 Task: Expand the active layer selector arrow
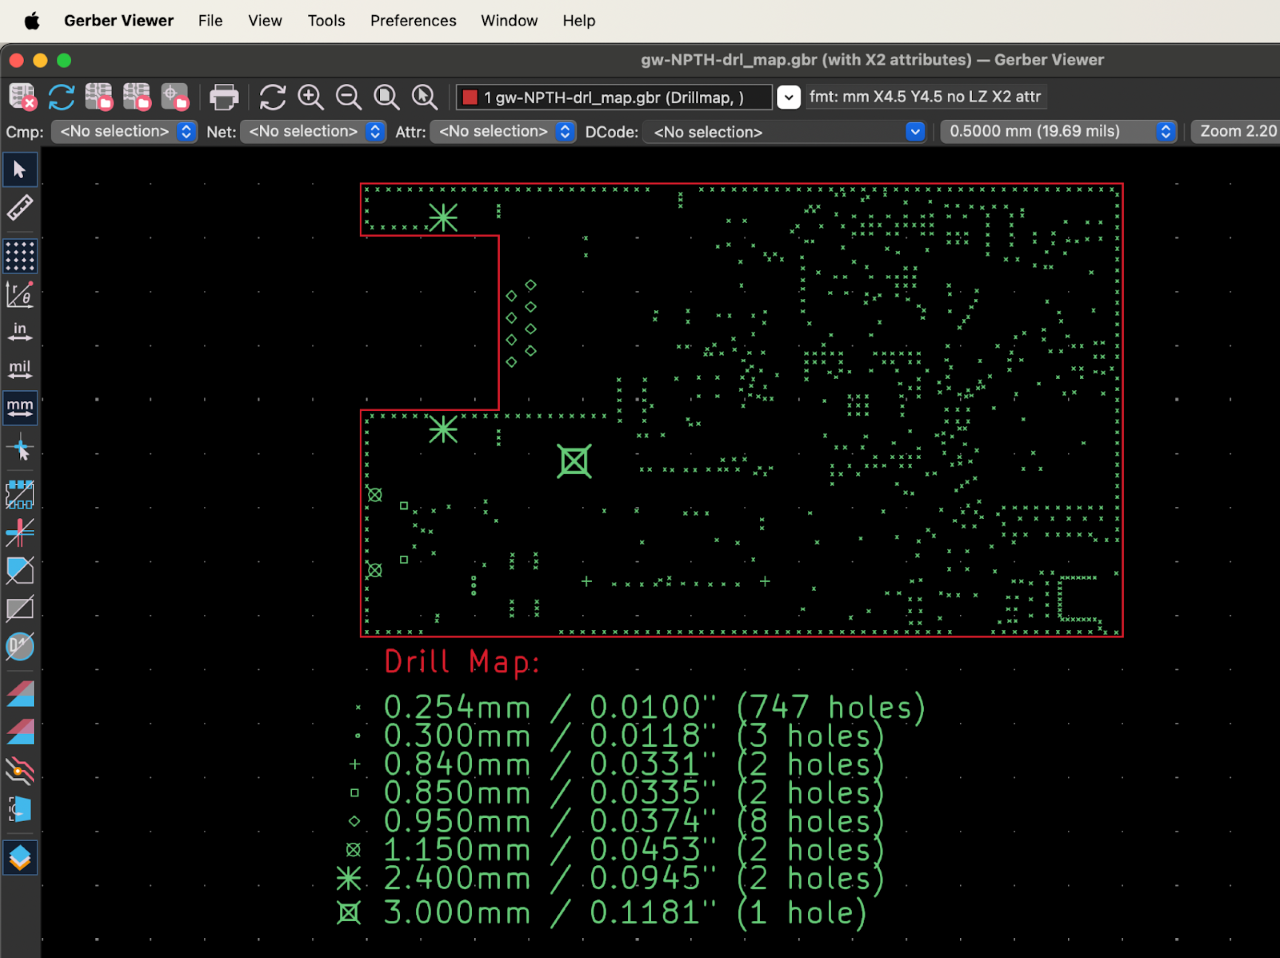(x=789, y=97)
